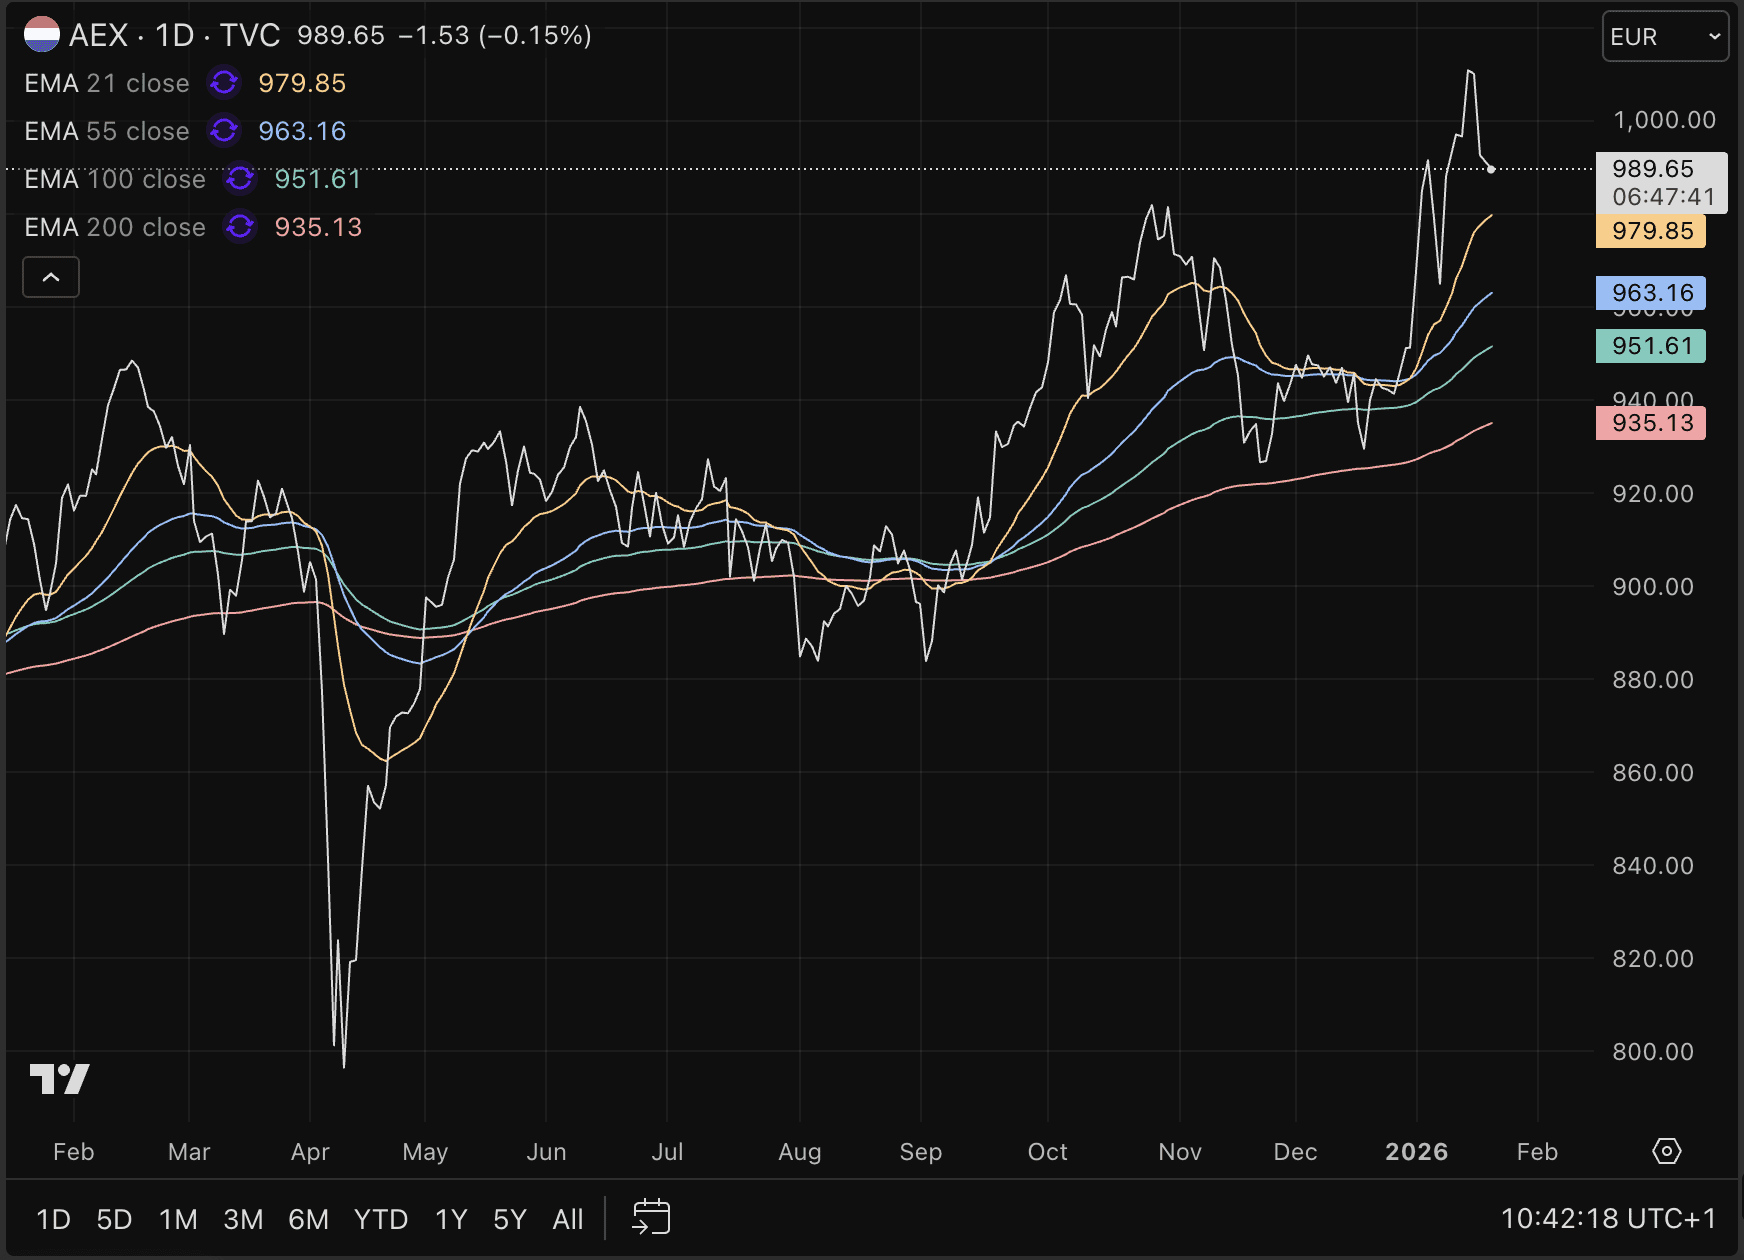
Task: Click the AEX symbol title
Action: point(98,35)
